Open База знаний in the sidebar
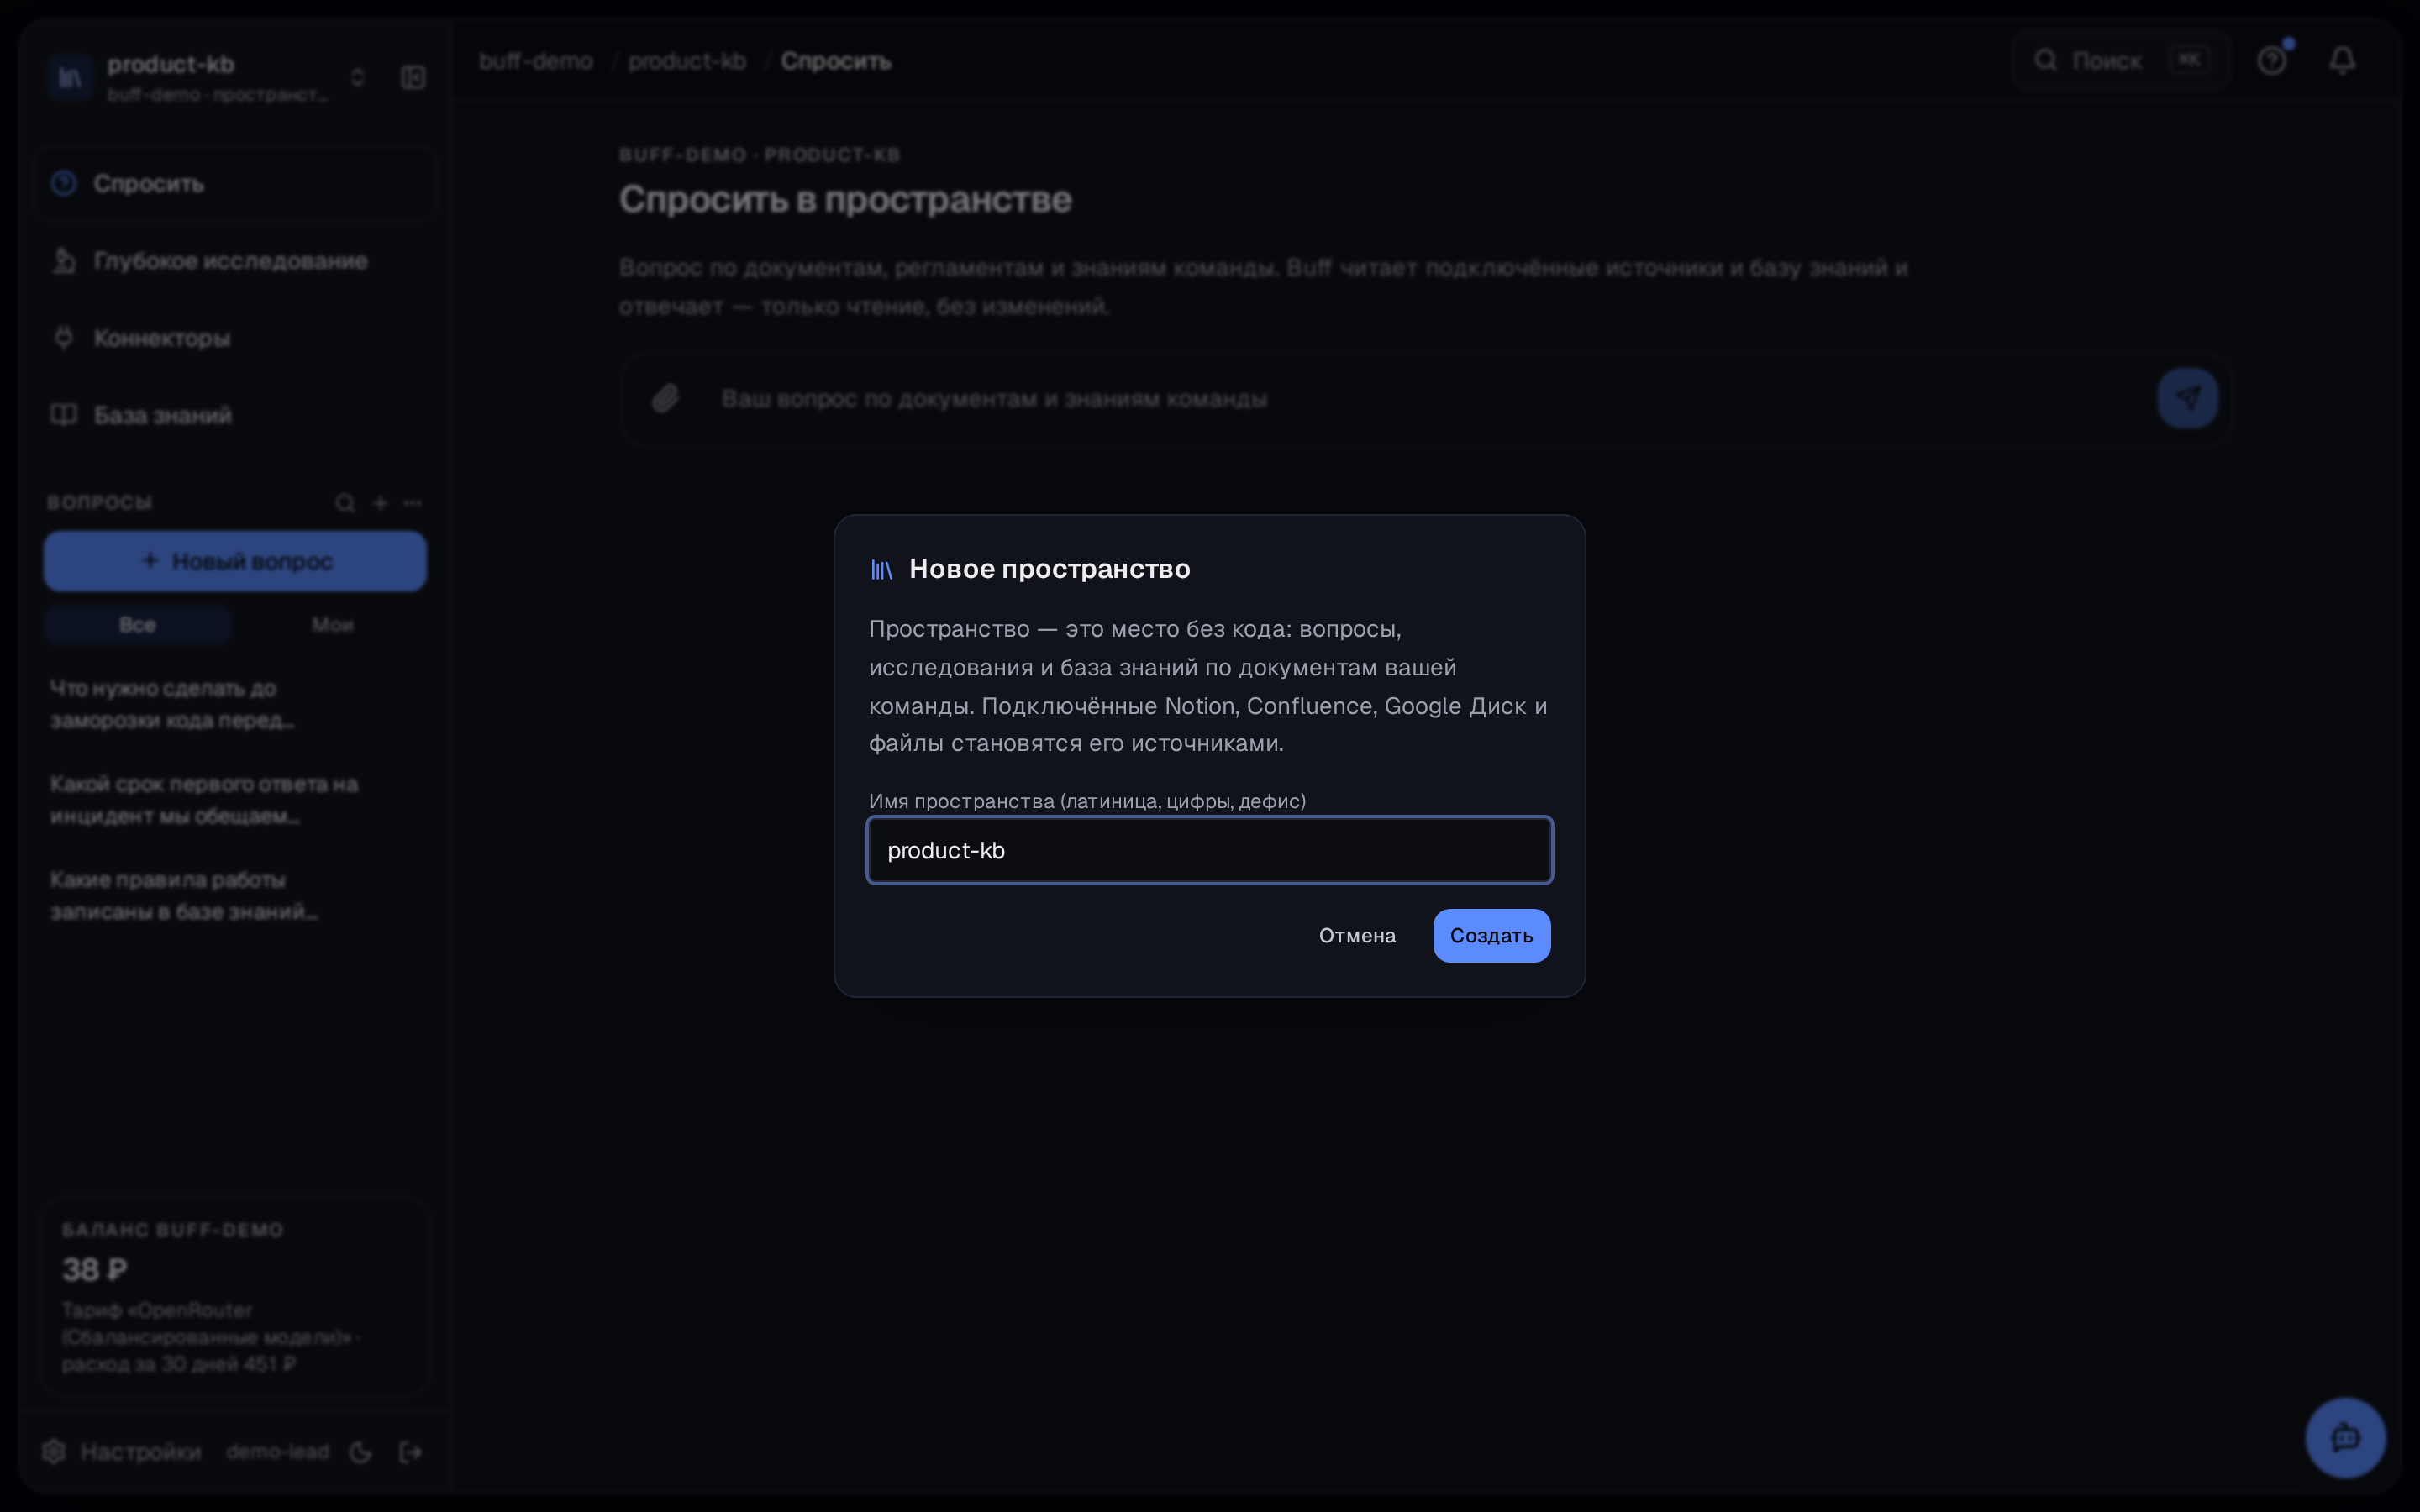2420x1512 pixels. click(235, 414)
